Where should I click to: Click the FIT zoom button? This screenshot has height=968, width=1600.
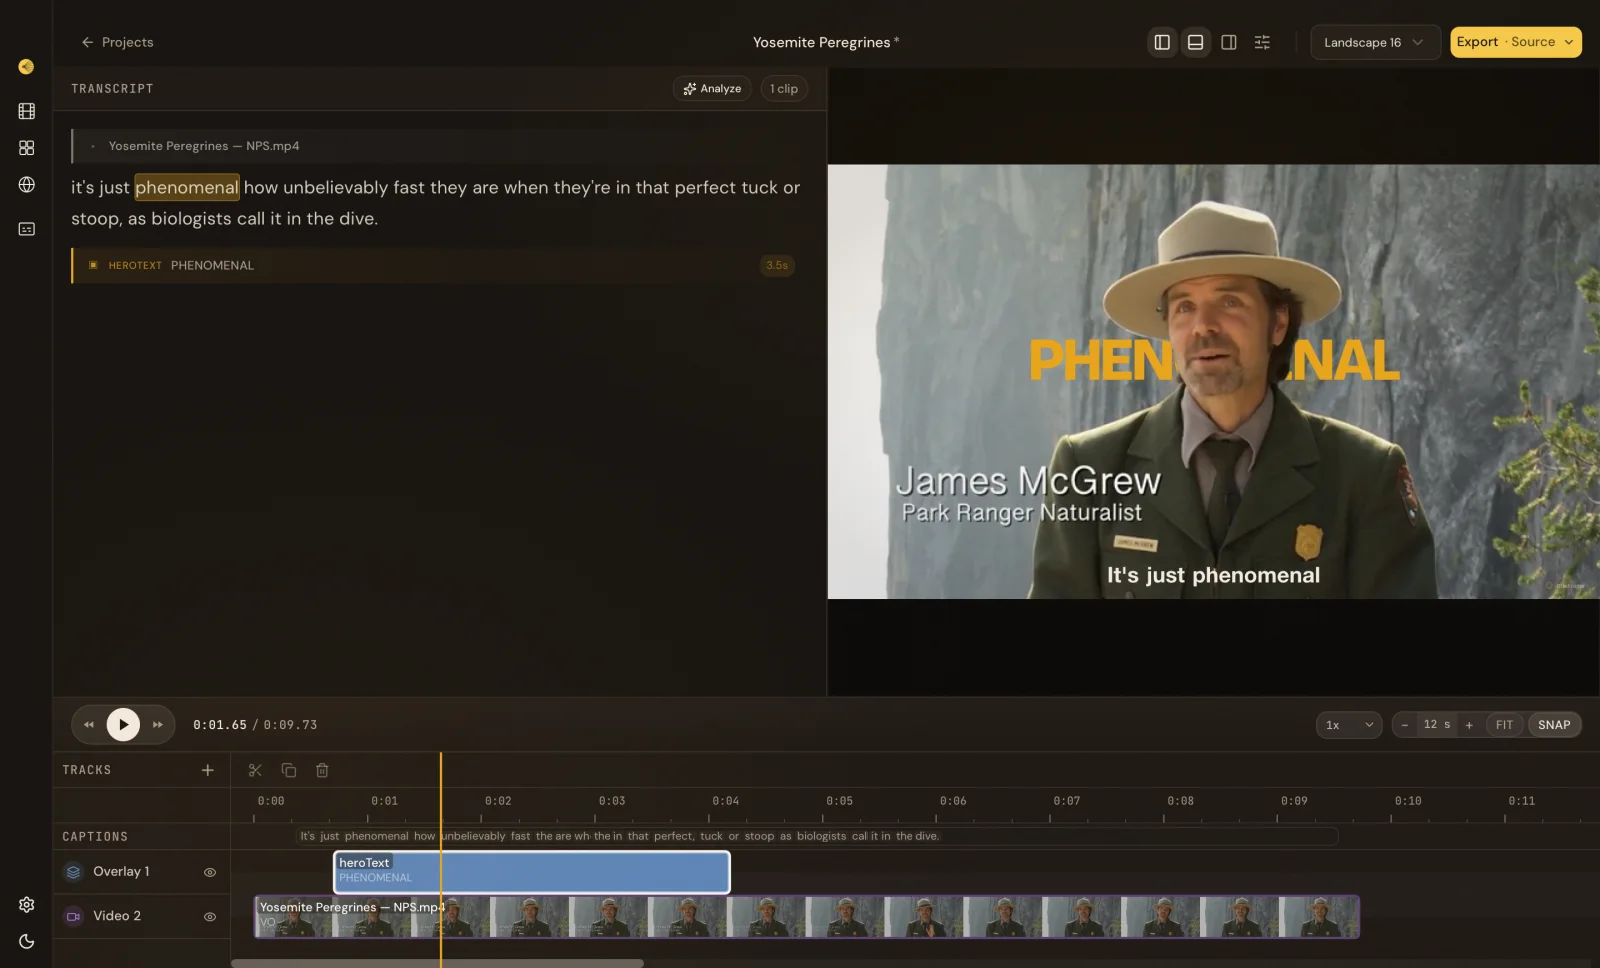click(1504, 725)
